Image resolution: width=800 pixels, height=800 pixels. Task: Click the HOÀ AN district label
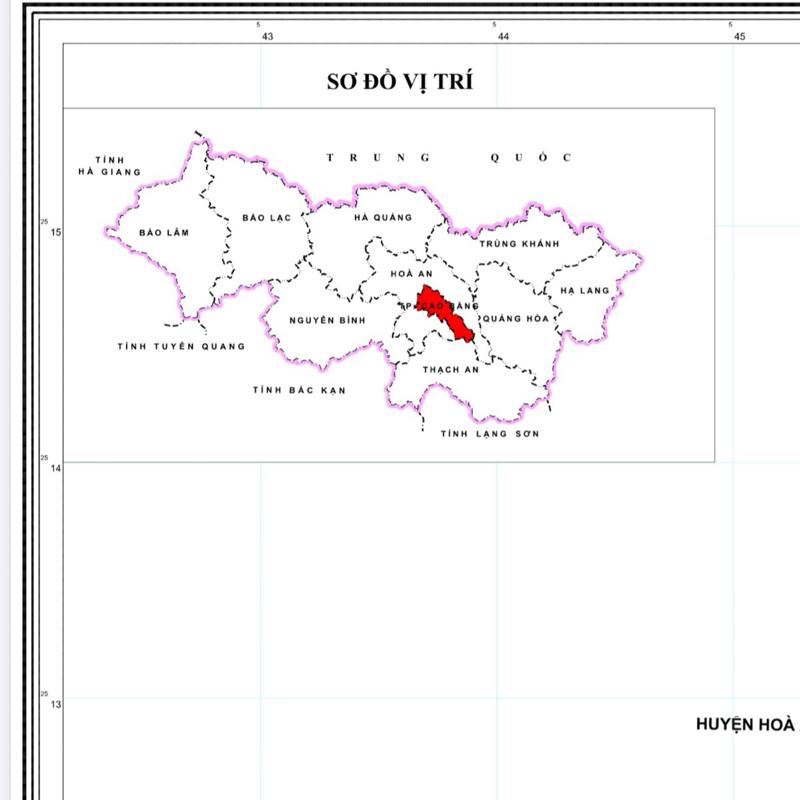tap(411, 274)
